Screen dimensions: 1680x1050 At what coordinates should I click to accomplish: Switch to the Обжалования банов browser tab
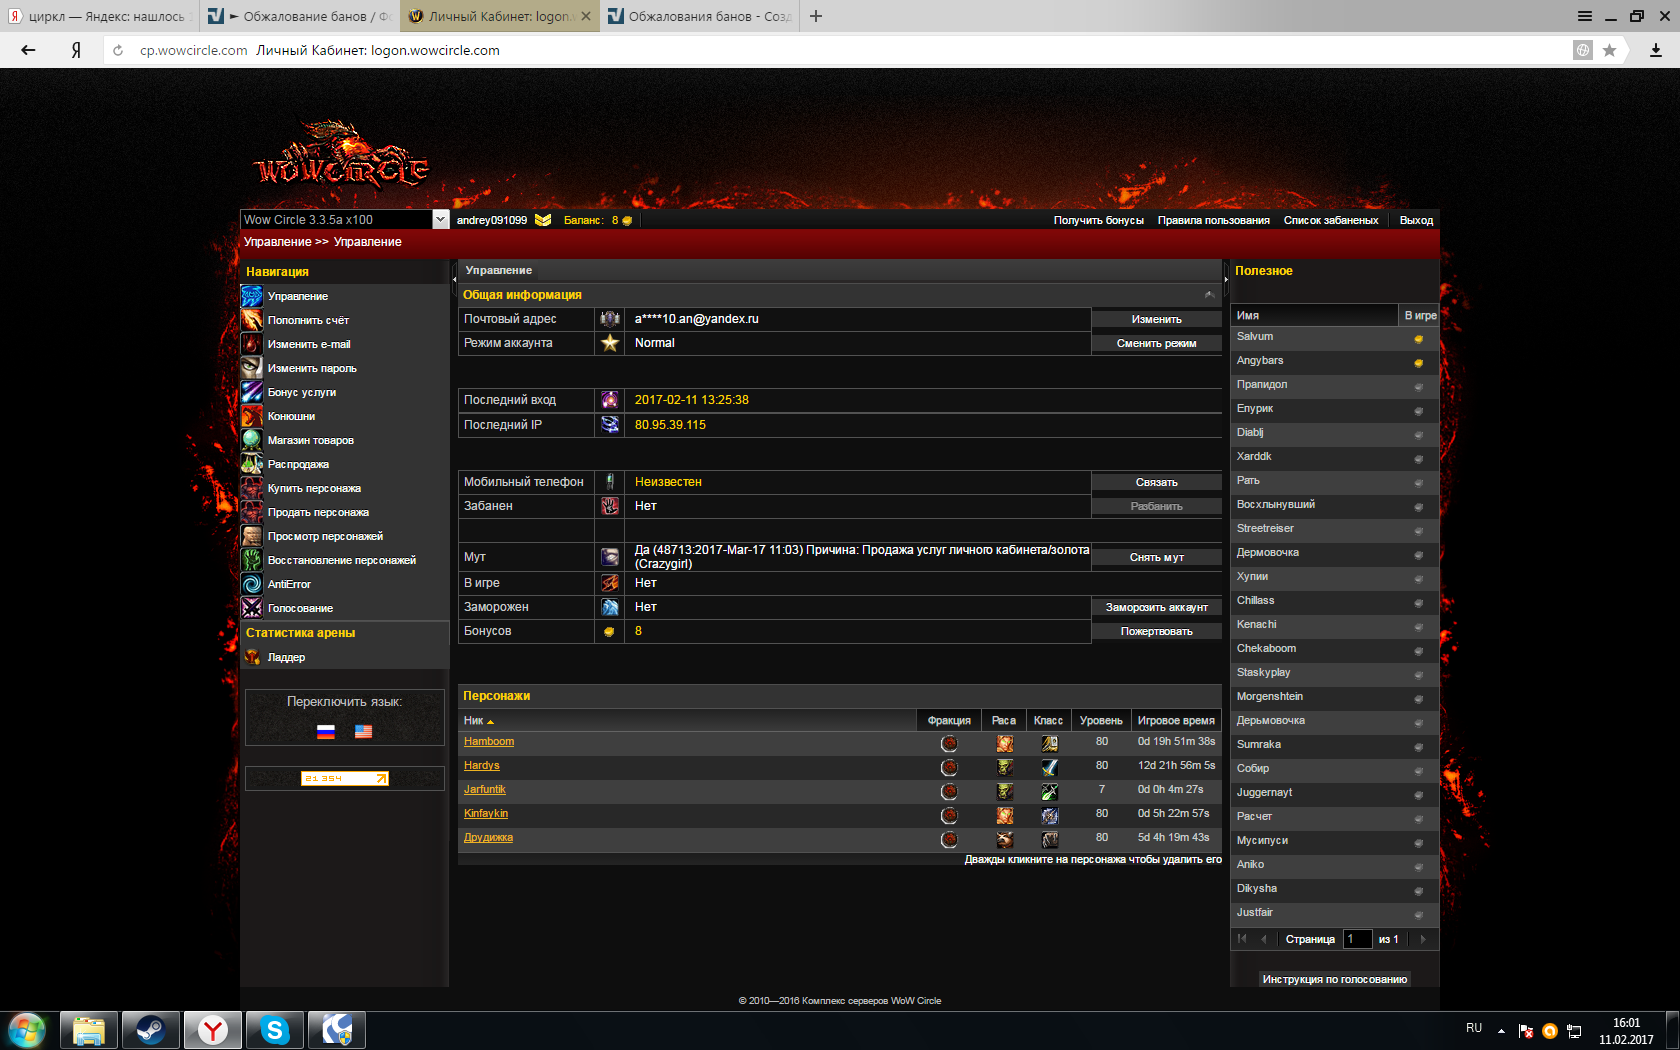[699, 16]
